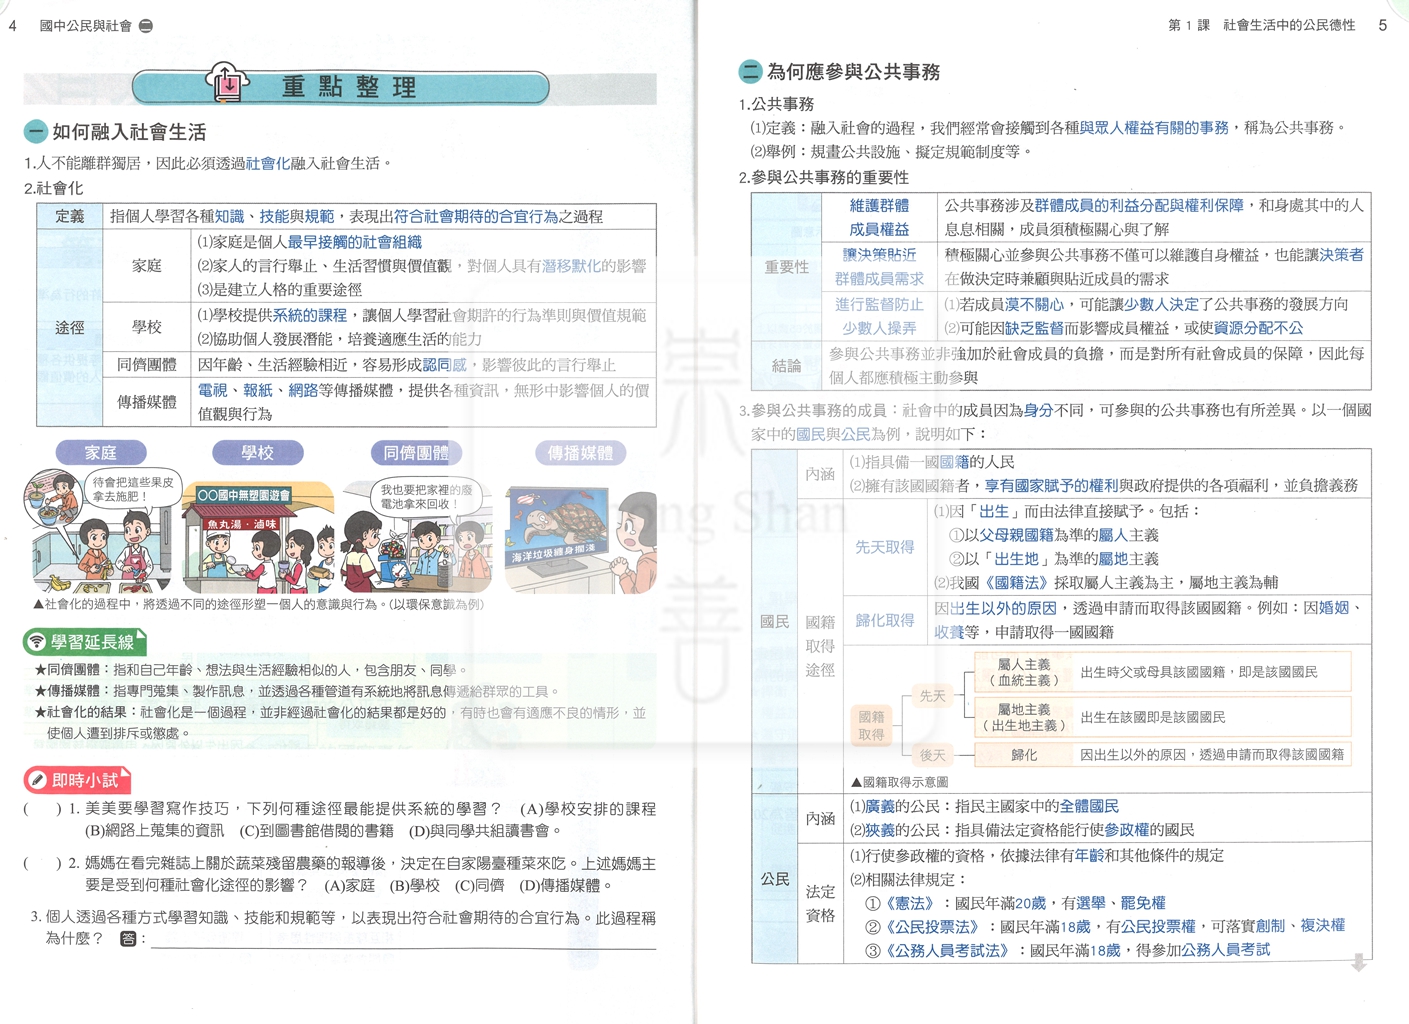Click the 重點整理 banner title

[349, 87]
